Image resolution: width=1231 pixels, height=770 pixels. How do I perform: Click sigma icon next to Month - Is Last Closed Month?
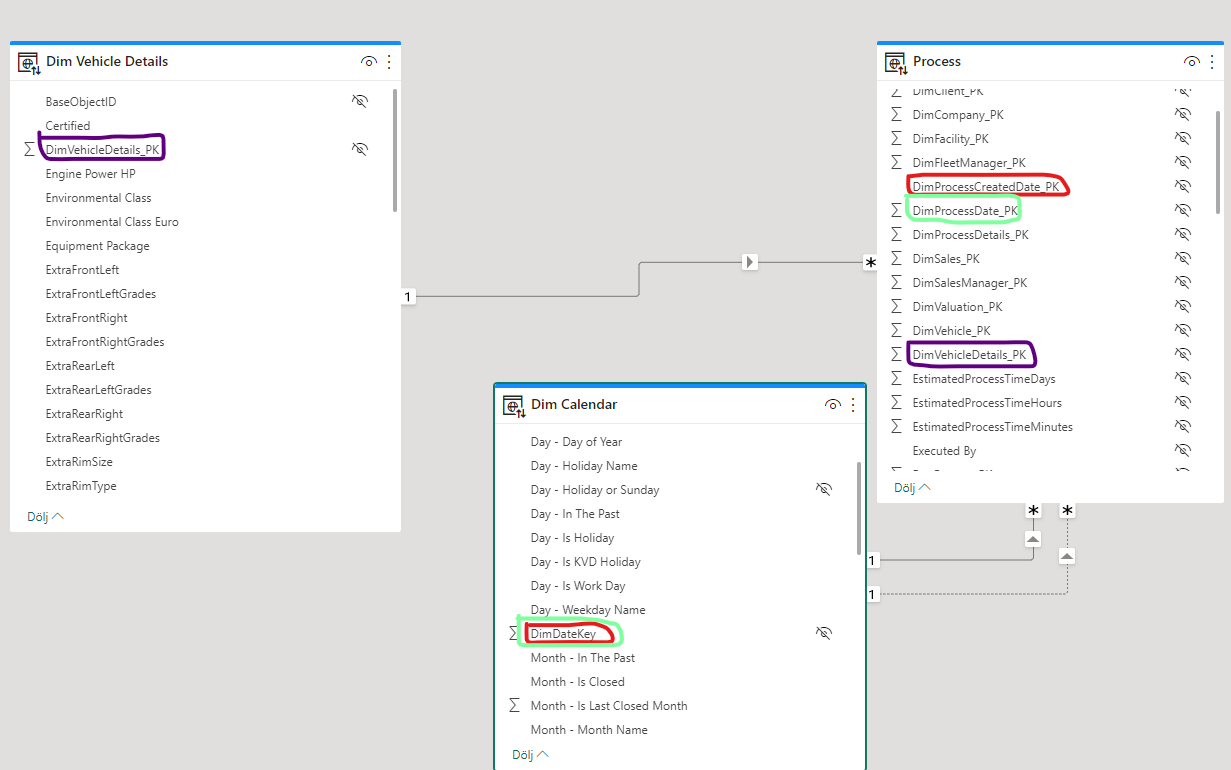pyautogui.click(x=515, y=705)
